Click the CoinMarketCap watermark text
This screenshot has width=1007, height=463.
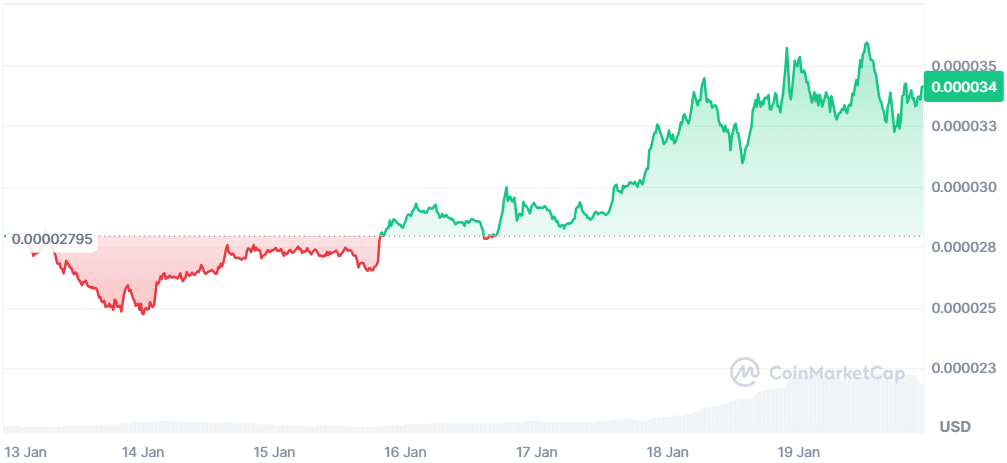[836, 373]
